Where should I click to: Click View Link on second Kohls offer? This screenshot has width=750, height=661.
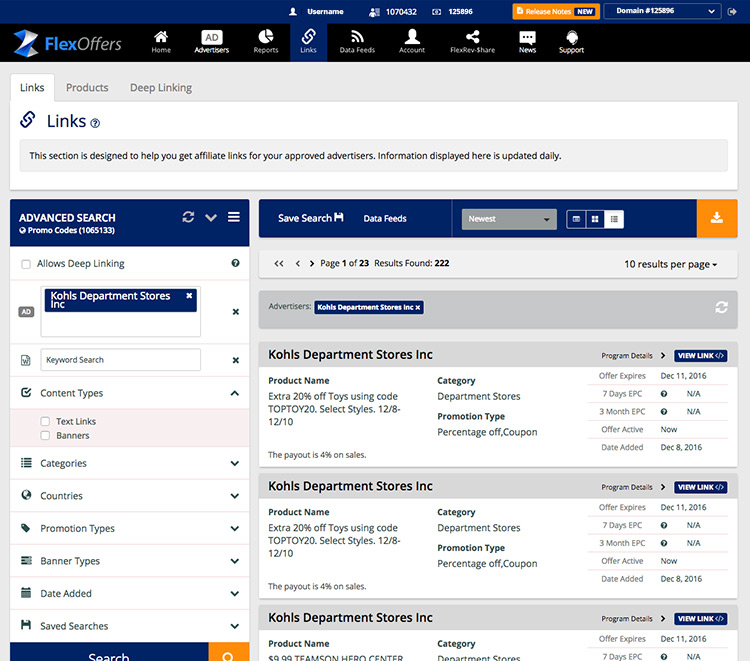[700, 487]
